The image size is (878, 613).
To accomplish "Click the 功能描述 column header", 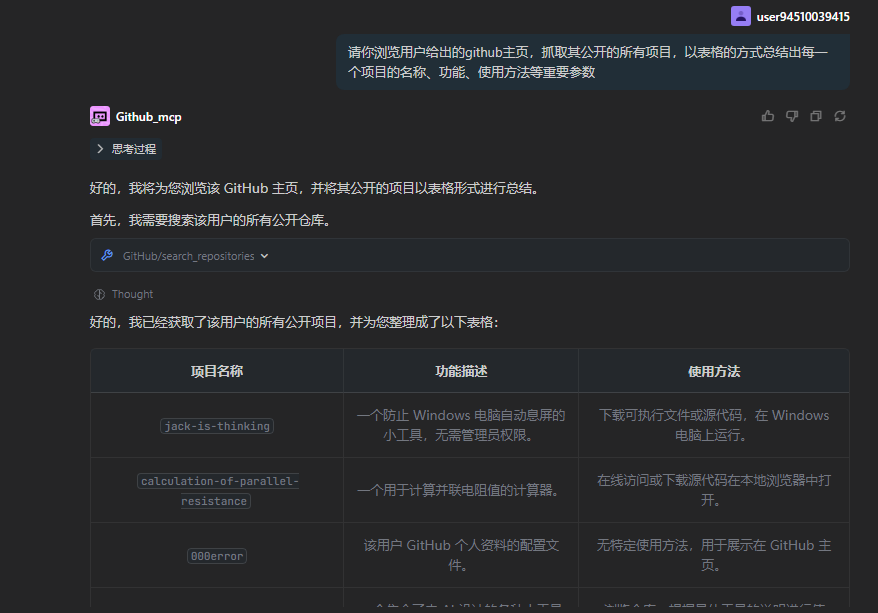I will tap(461, 371).
